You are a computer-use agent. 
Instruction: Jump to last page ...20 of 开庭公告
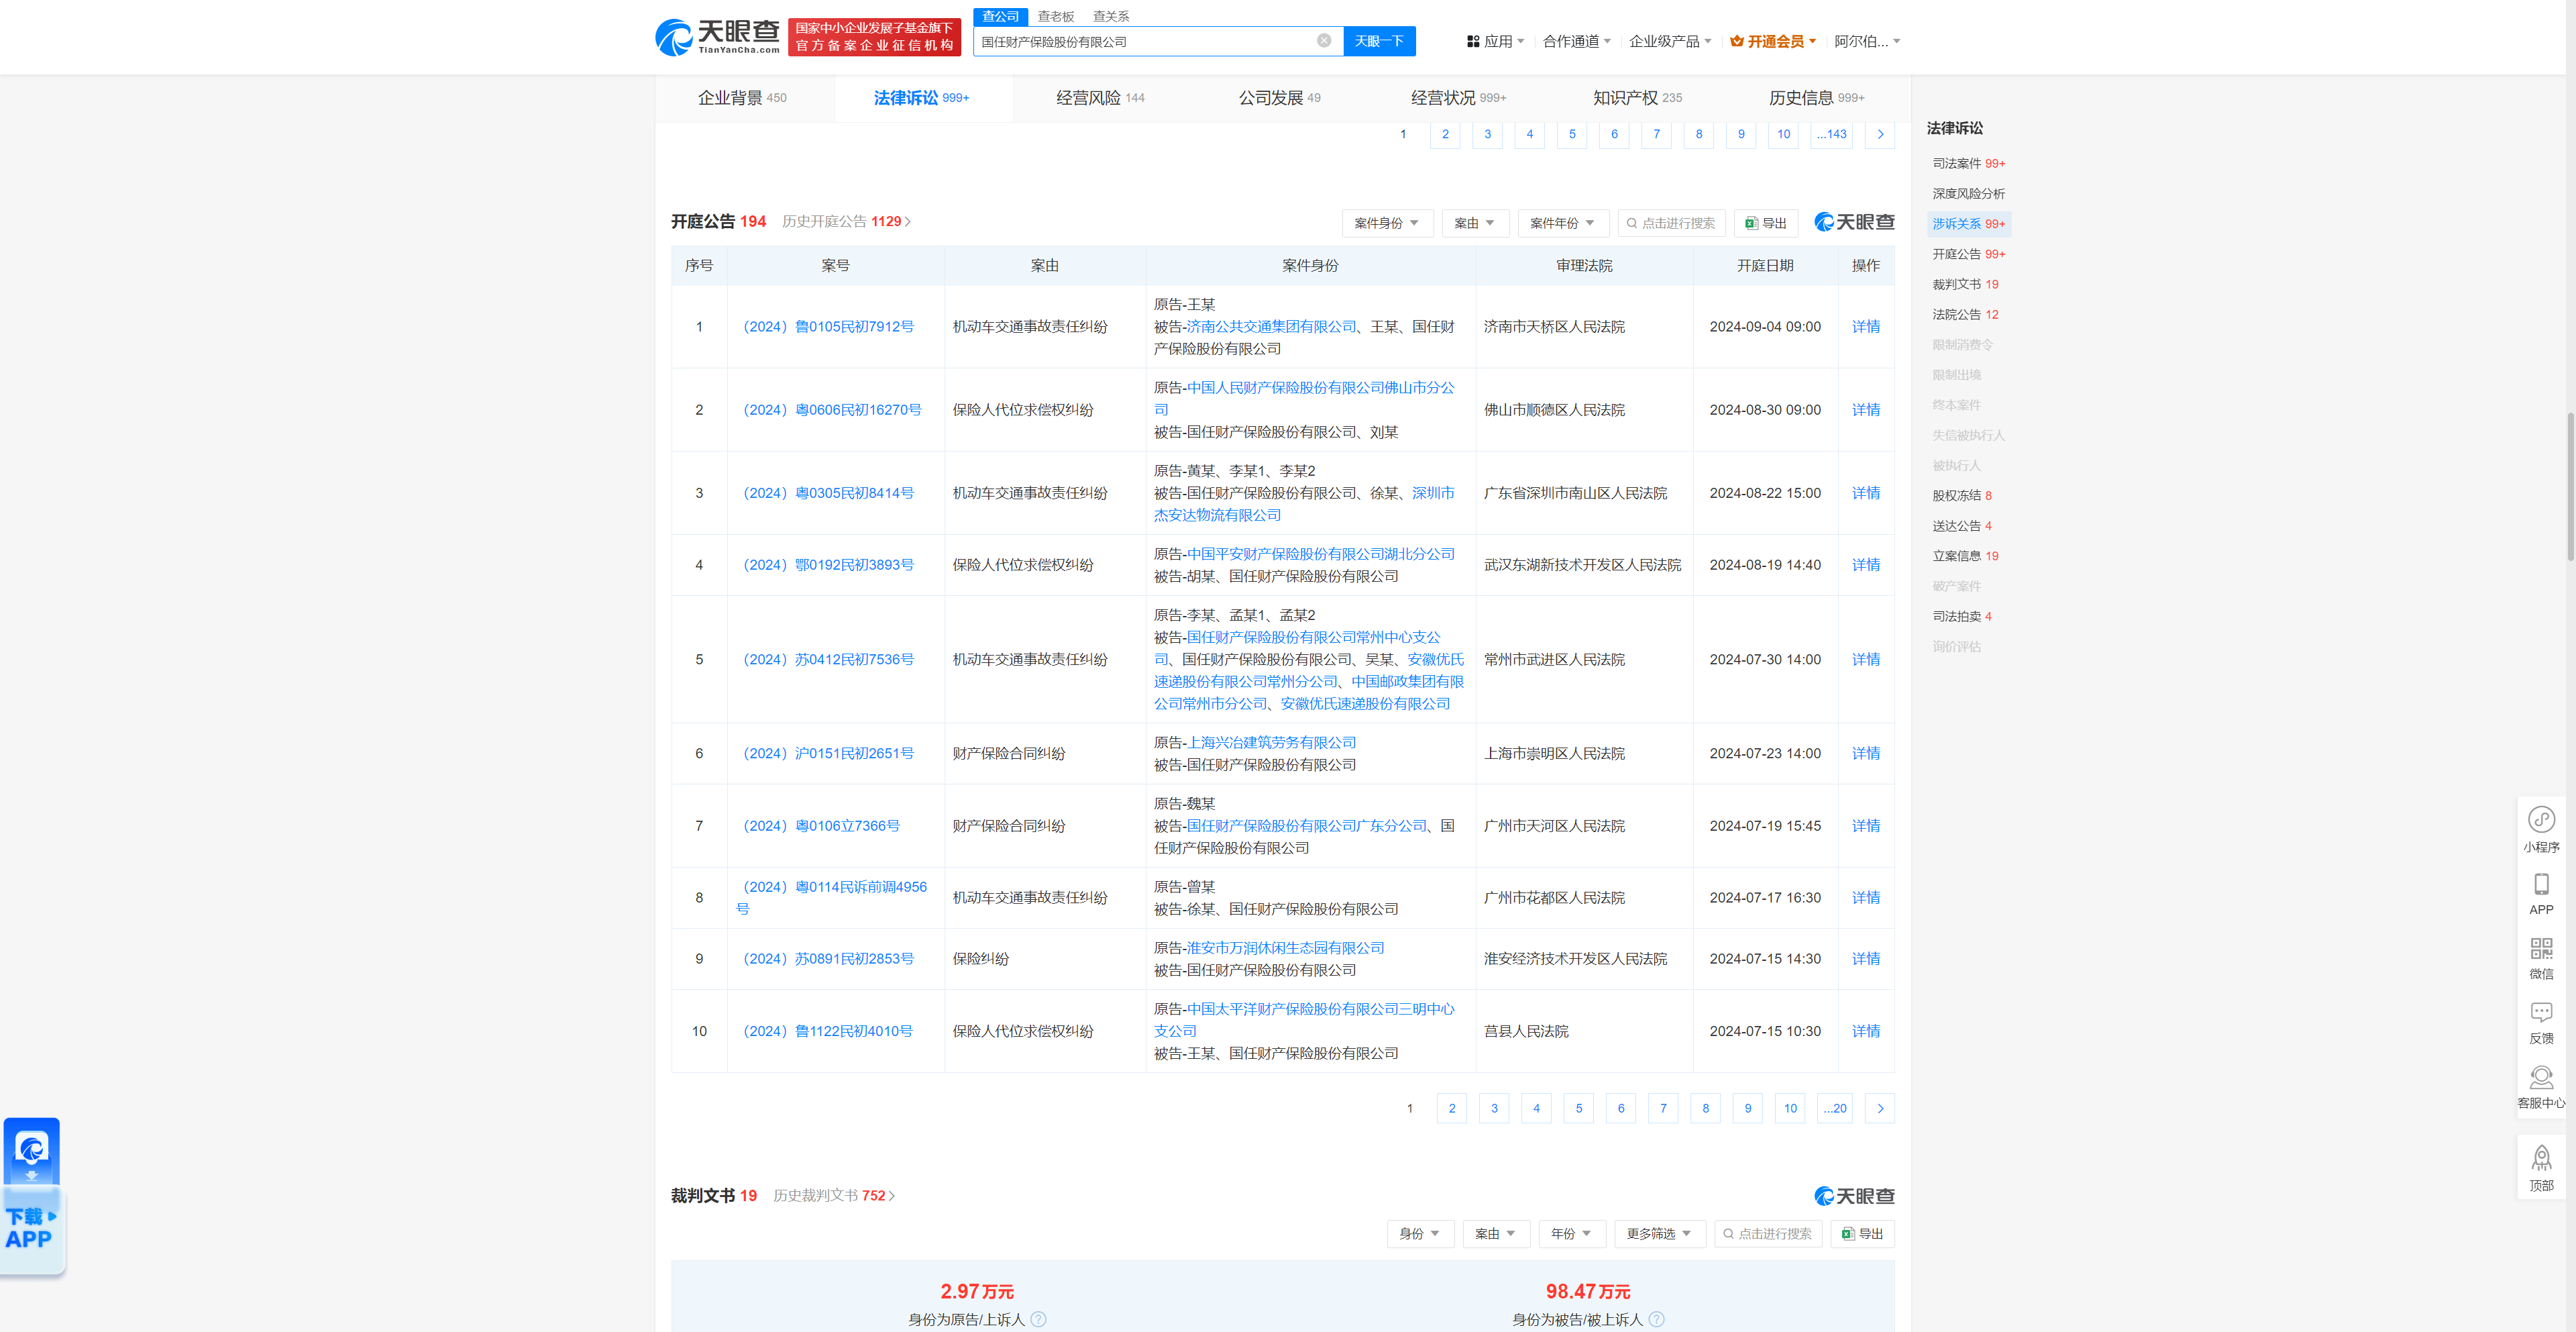(x=1835, y=1108)
